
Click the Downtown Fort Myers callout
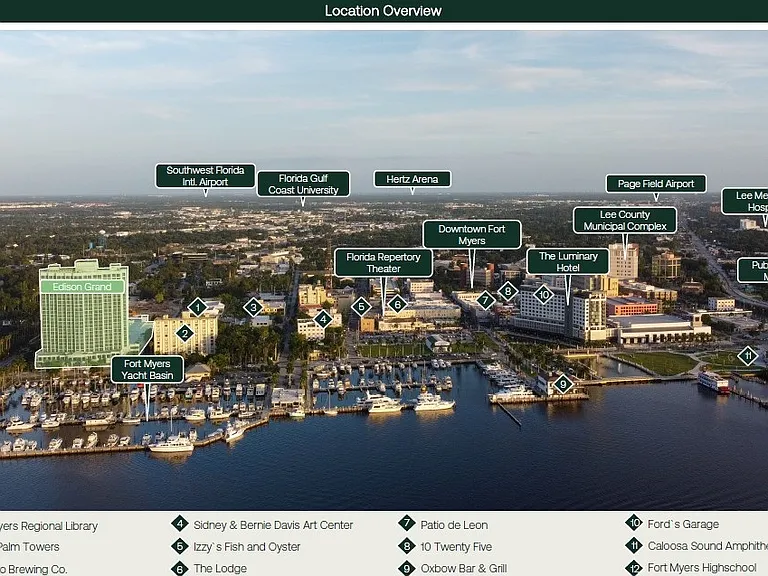tap(472, 235)
